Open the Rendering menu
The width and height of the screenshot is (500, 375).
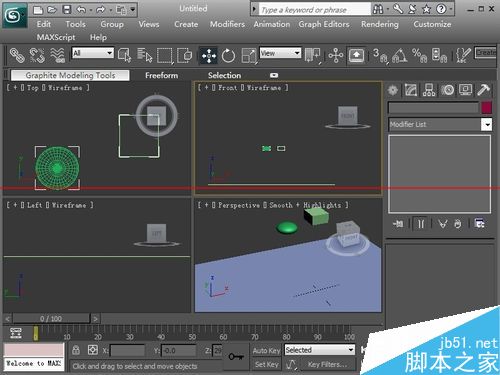click(380, 24)
